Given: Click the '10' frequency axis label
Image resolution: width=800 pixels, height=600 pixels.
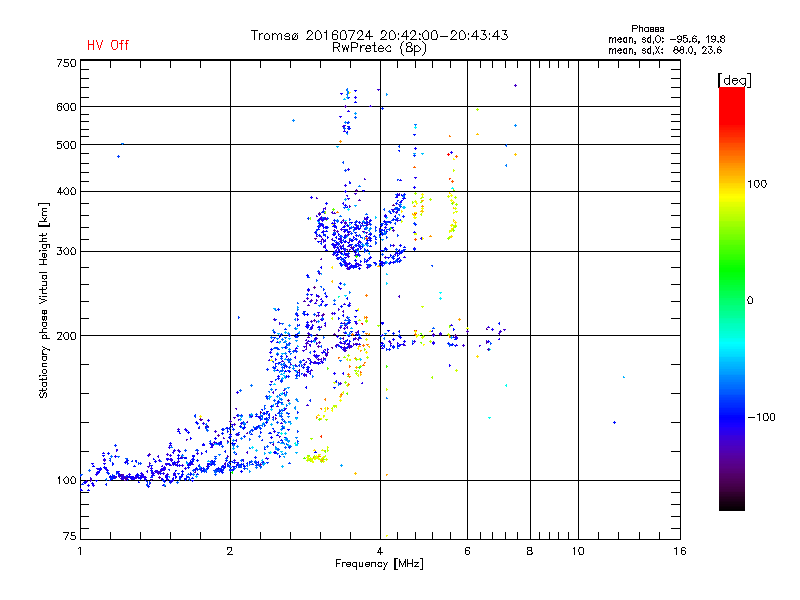Looking at the screenshot, I should pos(578,551).
